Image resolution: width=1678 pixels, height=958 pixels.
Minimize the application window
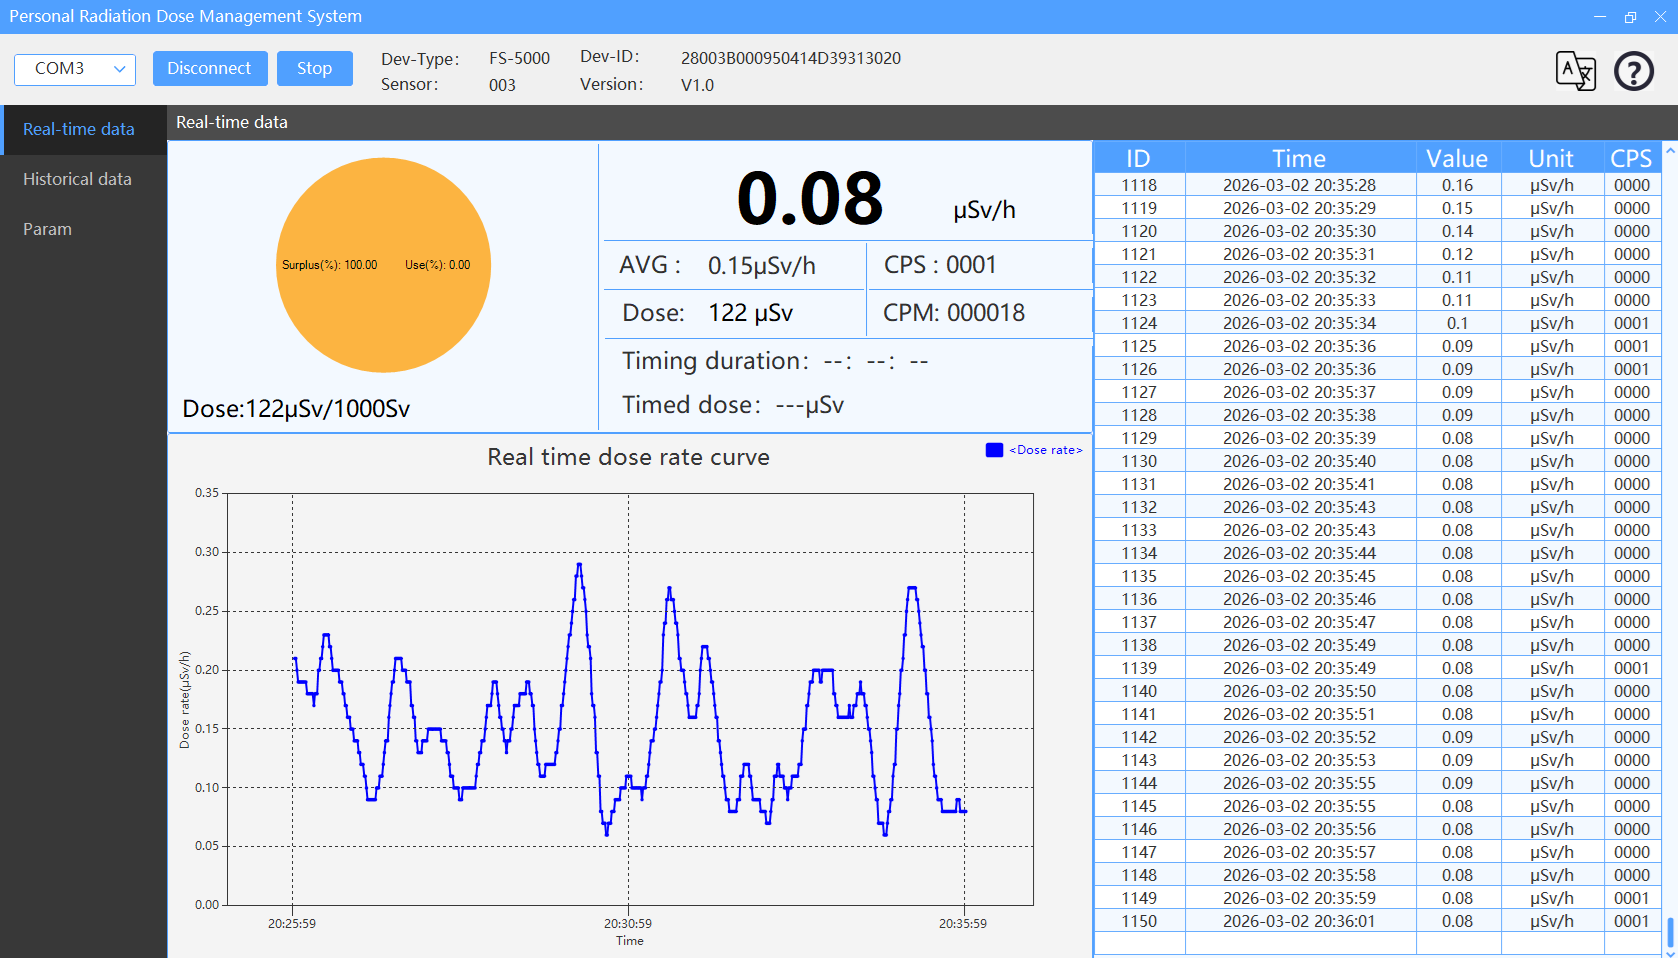1600,17
